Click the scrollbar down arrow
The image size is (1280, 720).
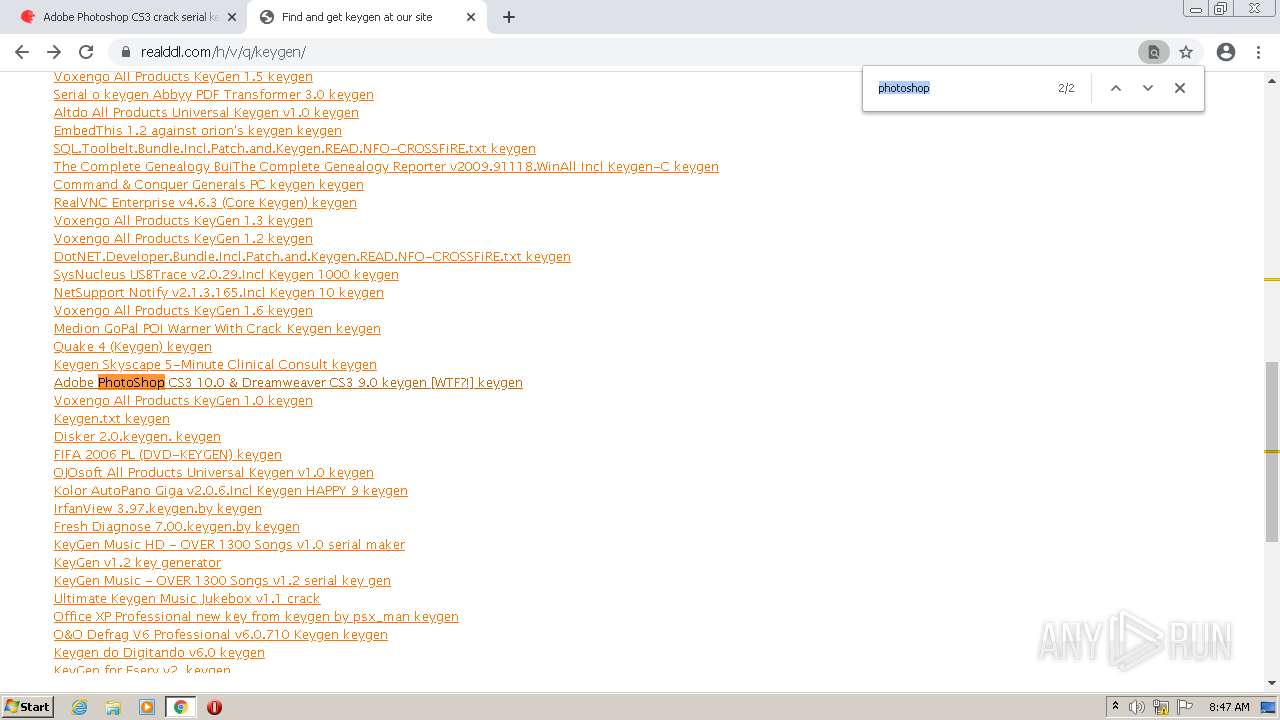point(1272,683)
